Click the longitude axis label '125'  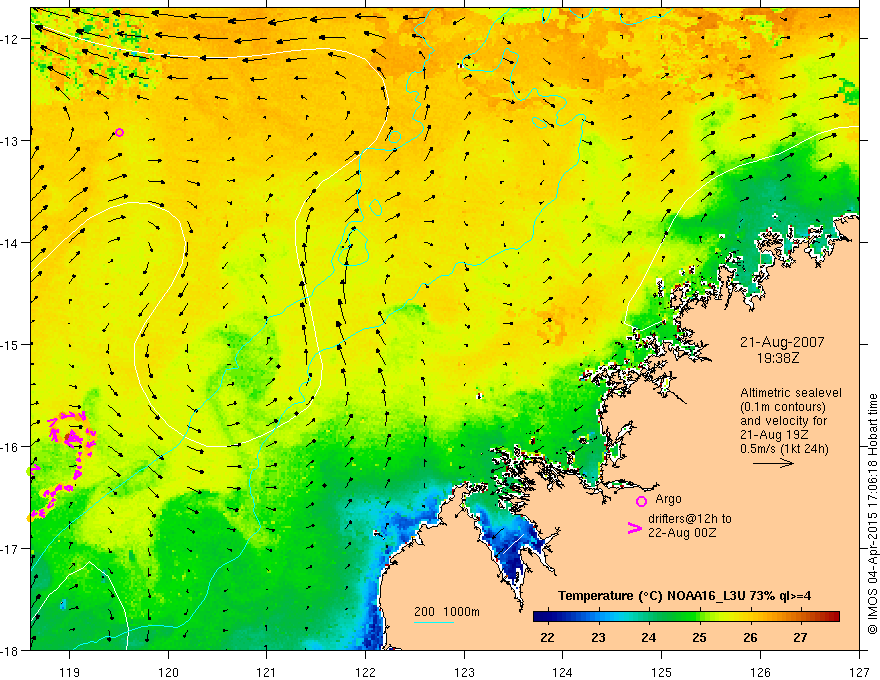point(662,672)
